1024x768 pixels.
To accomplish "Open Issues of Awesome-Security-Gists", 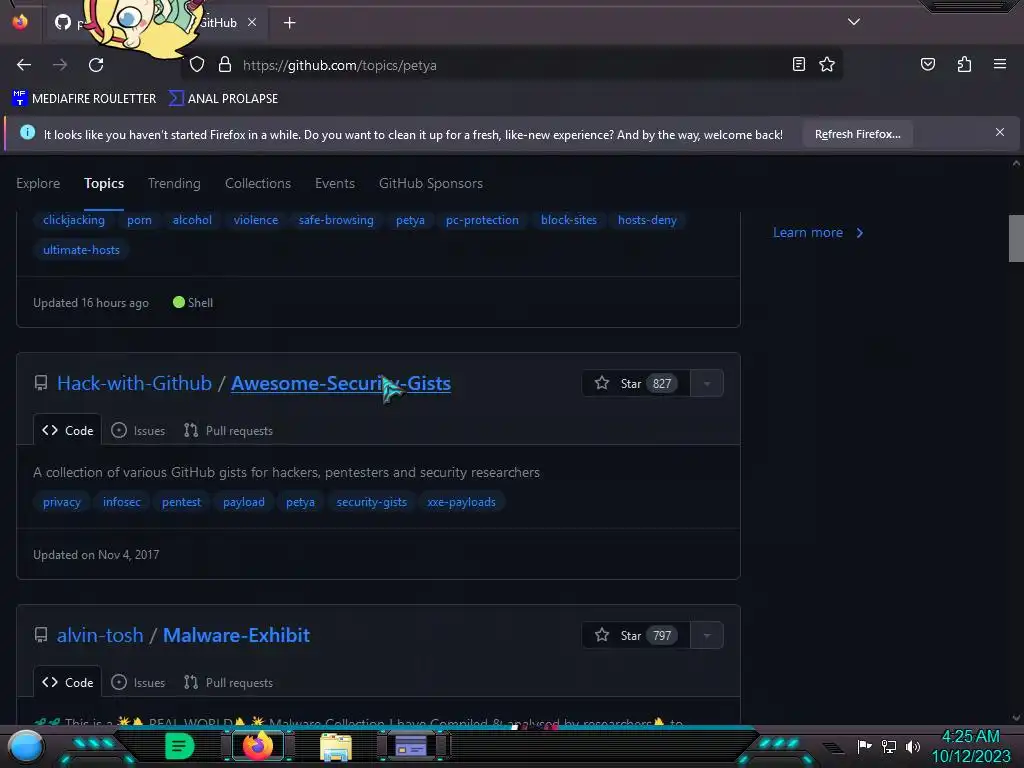I will pos(138,430).
